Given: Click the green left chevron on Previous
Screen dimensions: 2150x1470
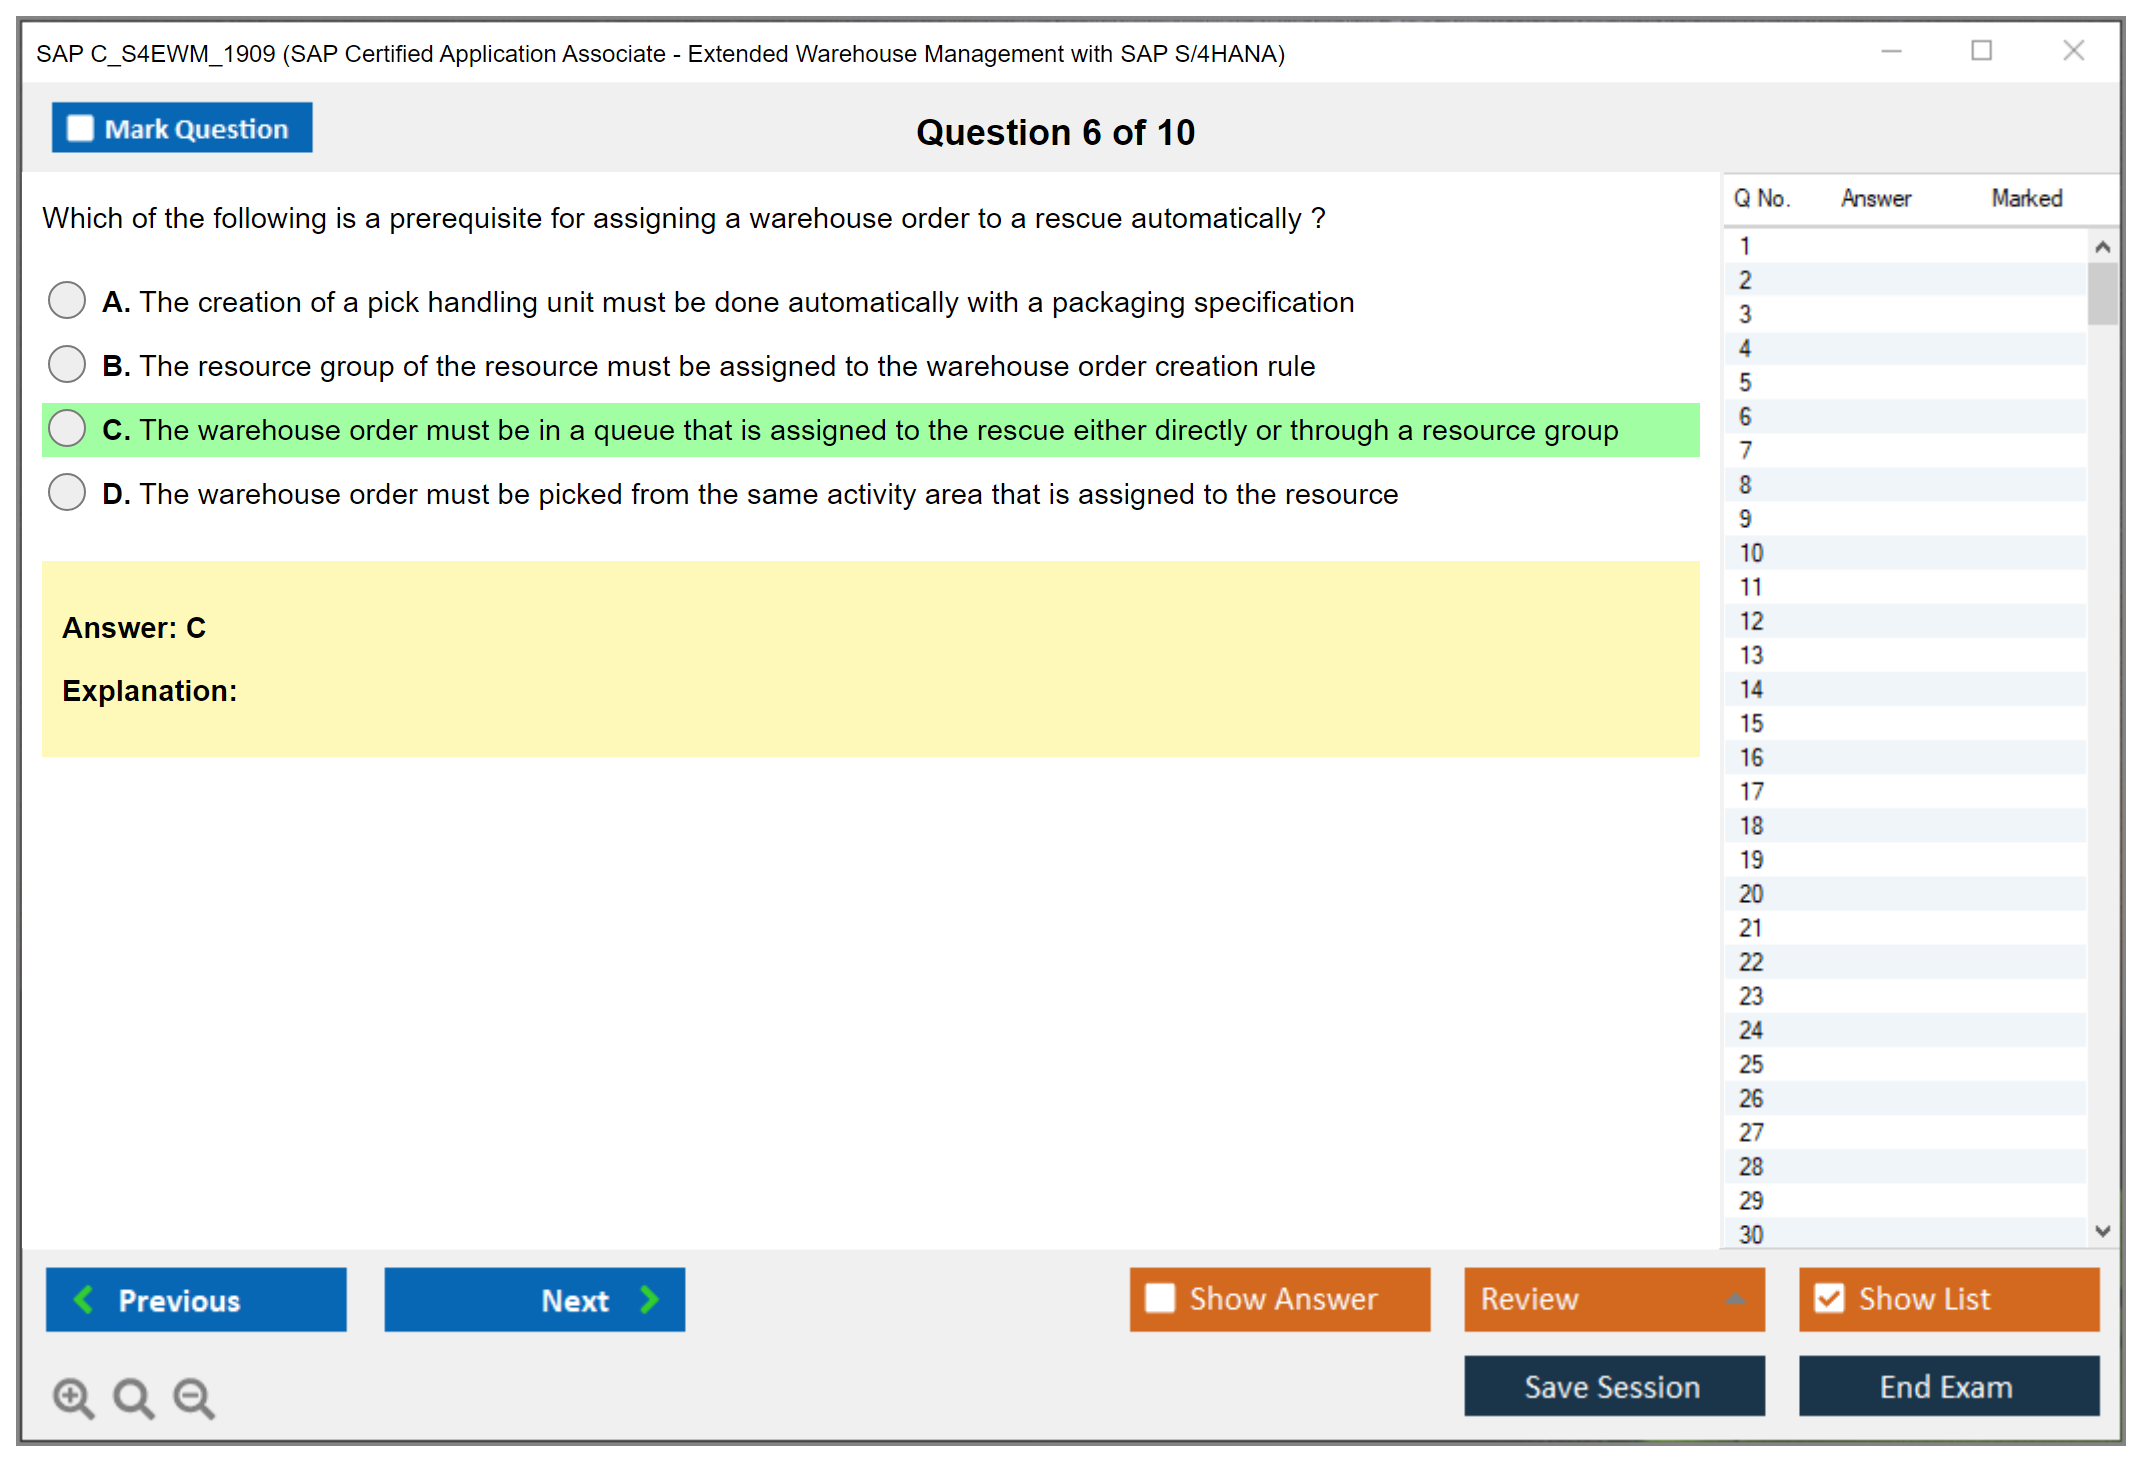Looking at the screenshot, I should coord(84,1299).
